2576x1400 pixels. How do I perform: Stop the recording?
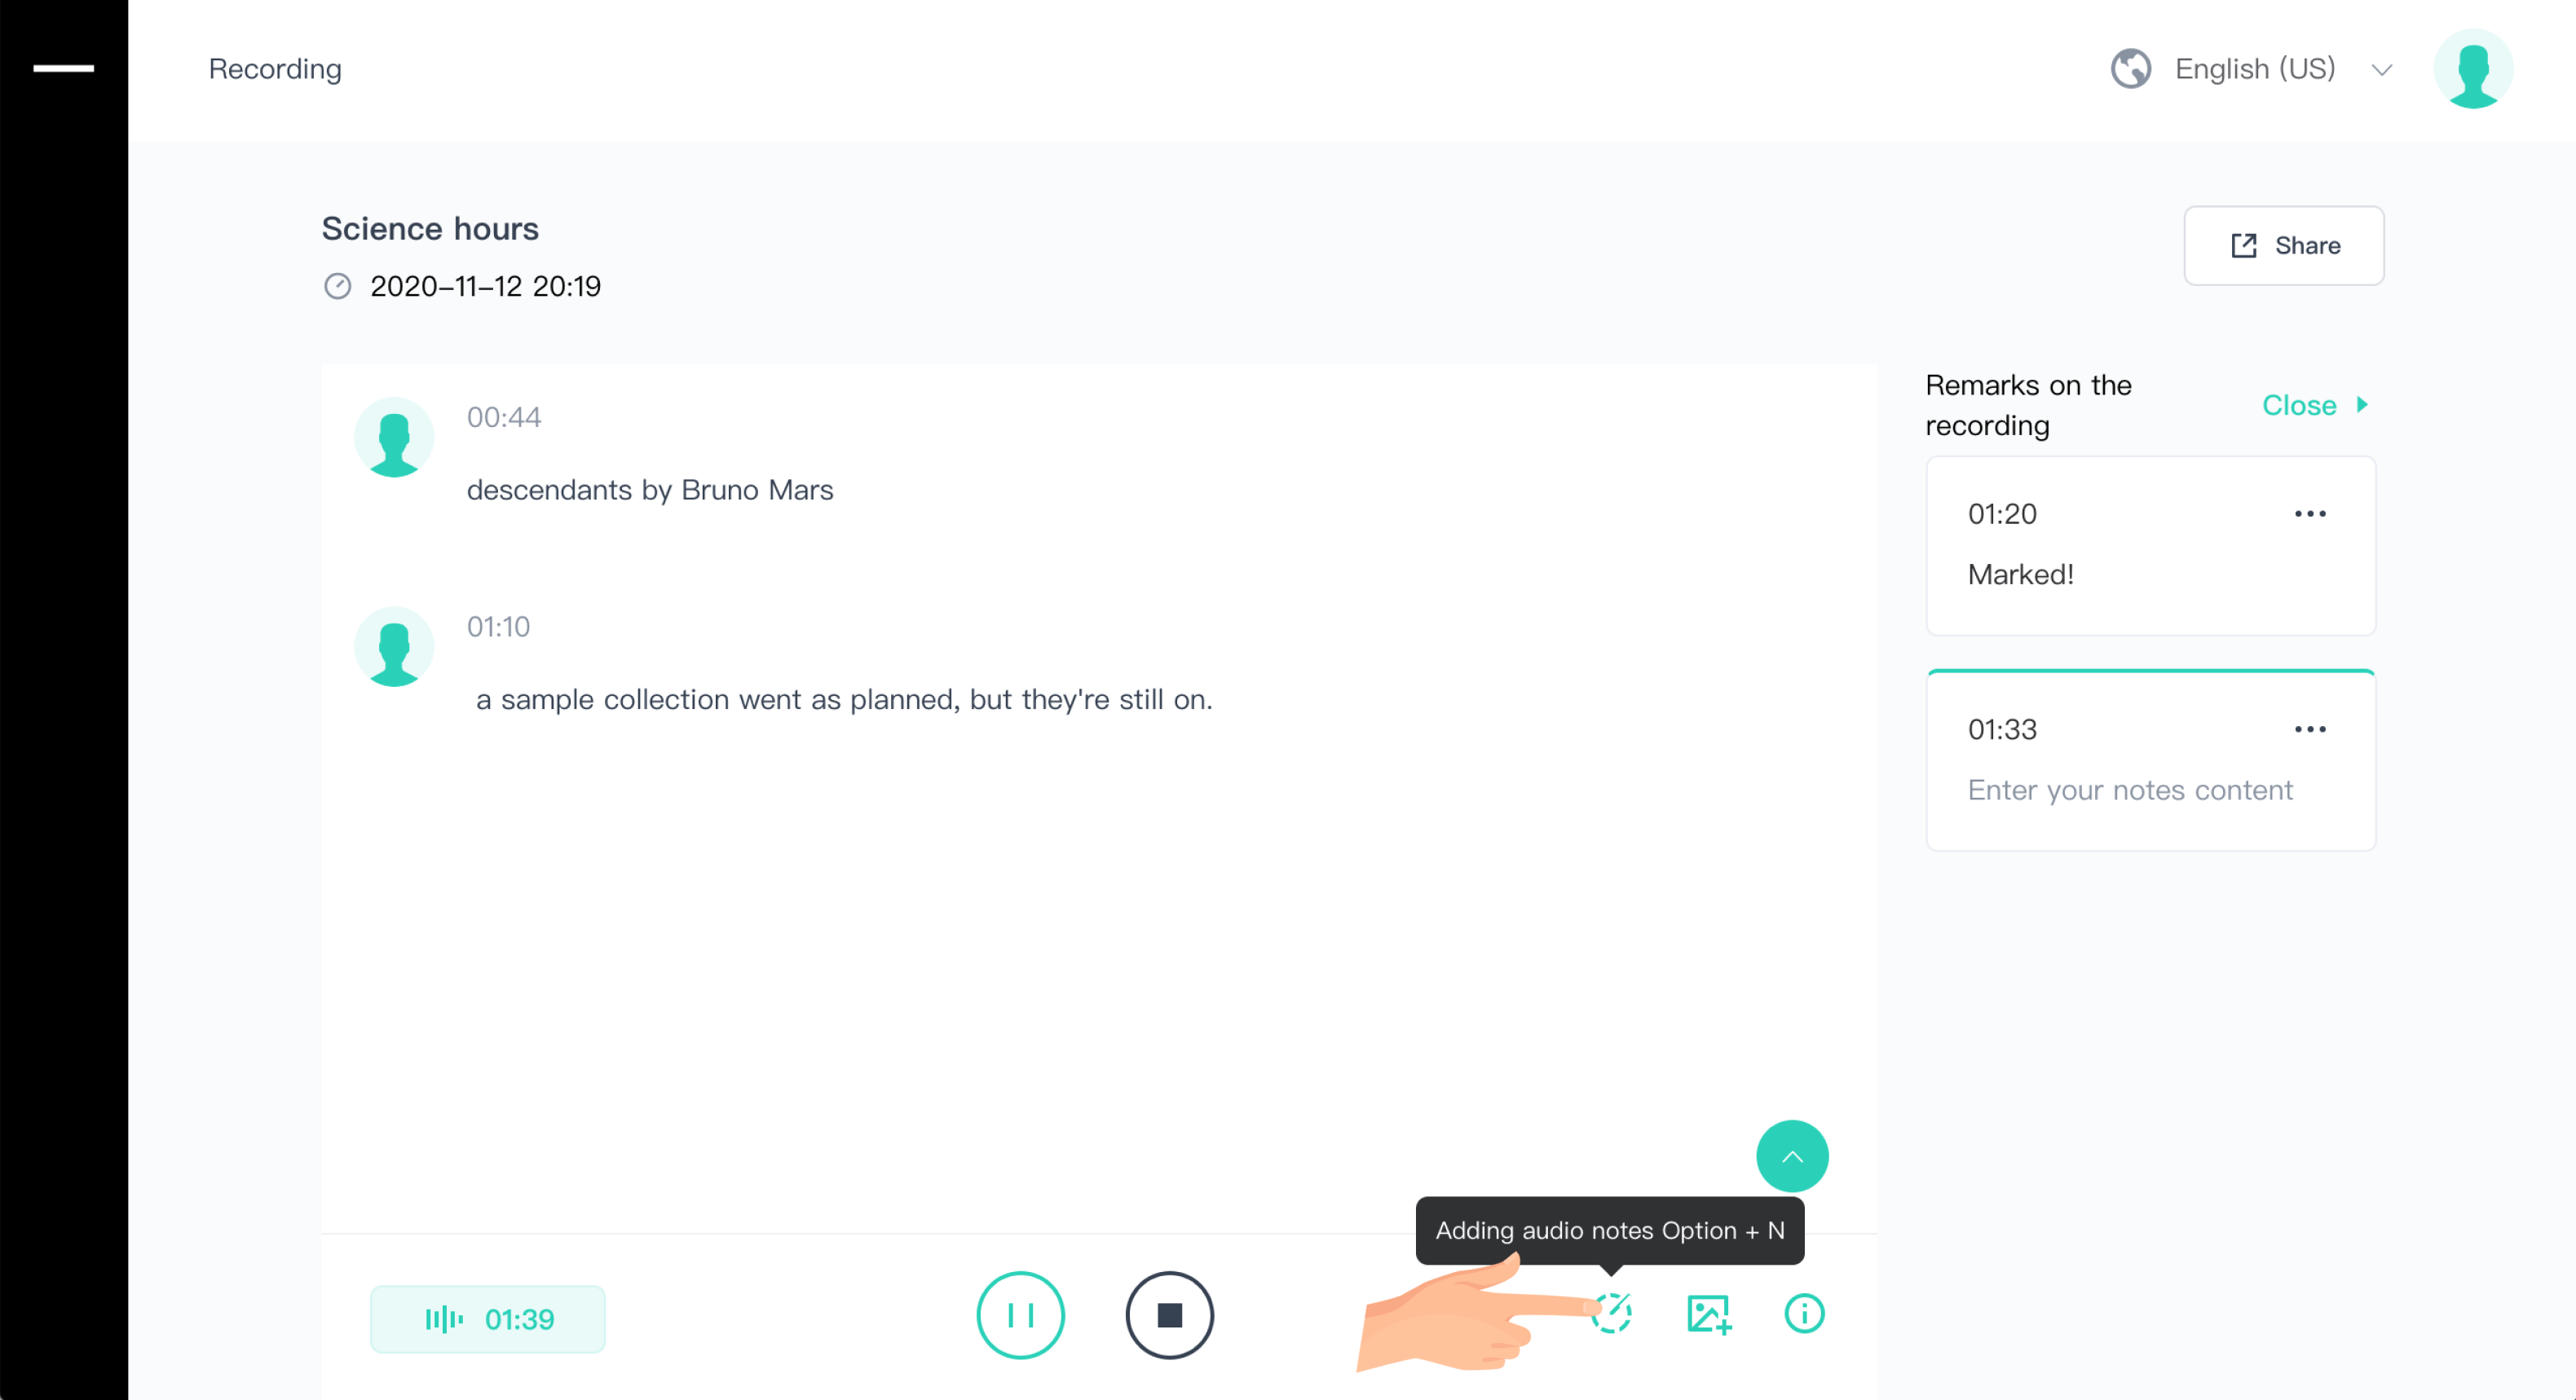(x=1169, y=1315)
